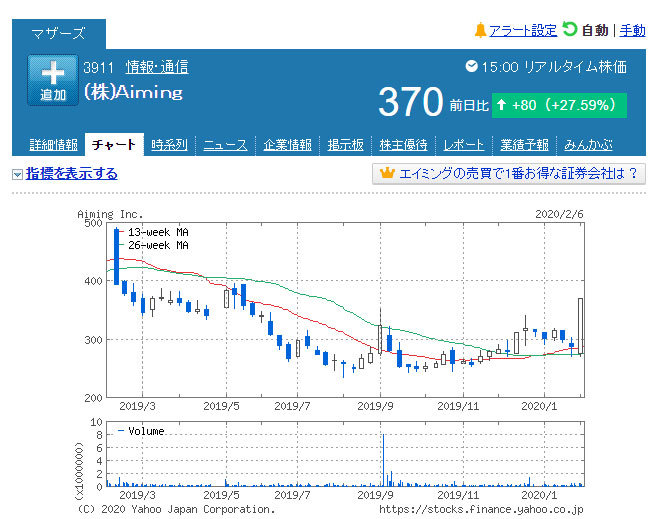
Task: Click the orange alert bell icon
Action: pos(480,30)
